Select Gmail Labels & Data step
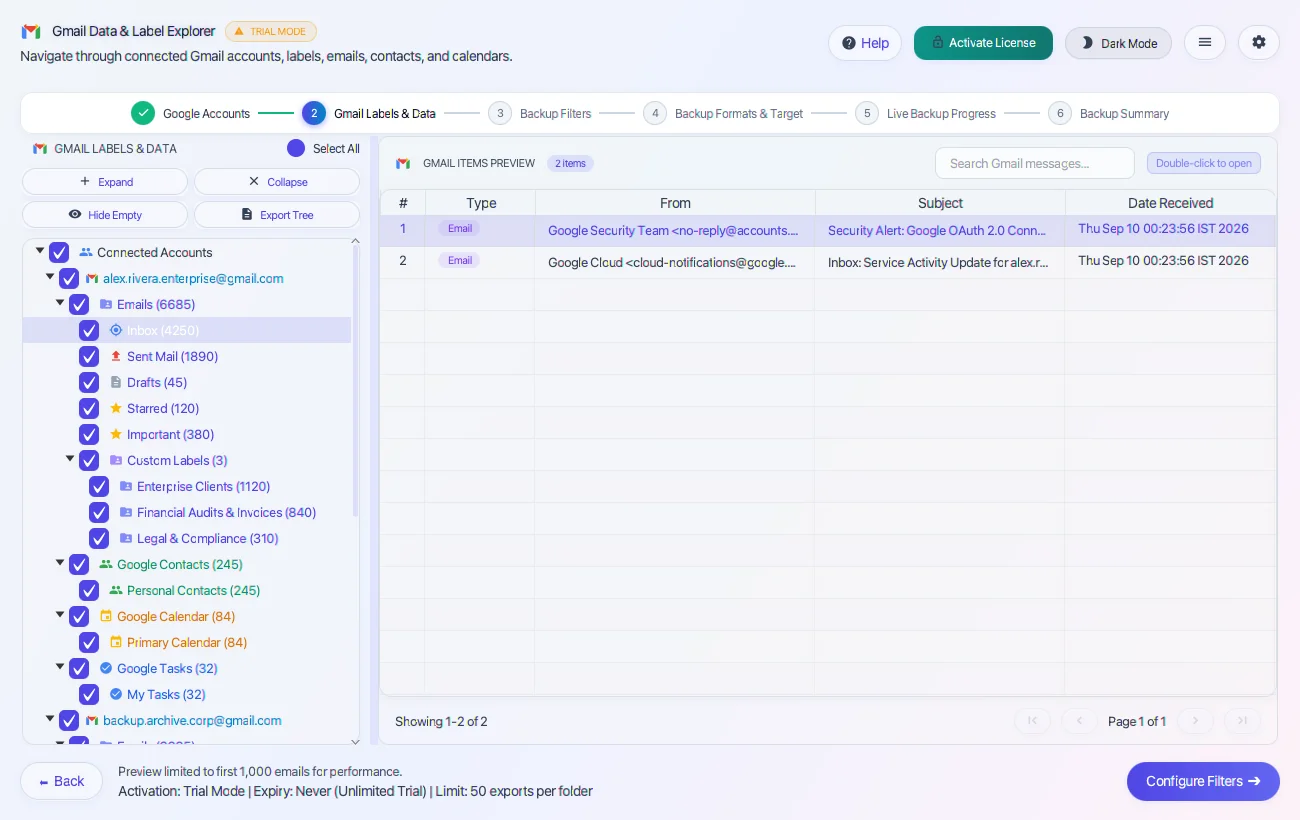This screenshot has width=1300, height=820. (x=368, y=113)
